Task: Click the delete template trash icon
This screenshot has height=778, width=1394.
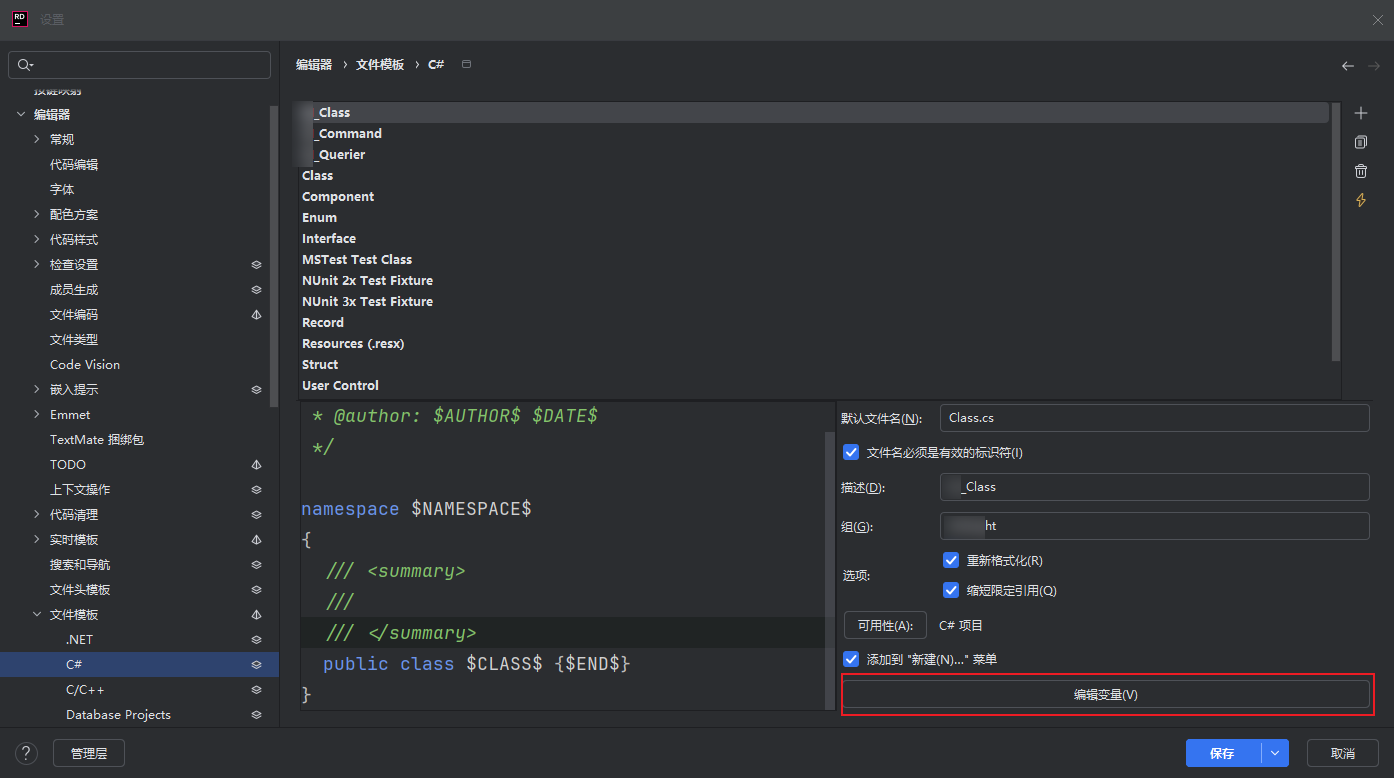Action: point(1360,171)
